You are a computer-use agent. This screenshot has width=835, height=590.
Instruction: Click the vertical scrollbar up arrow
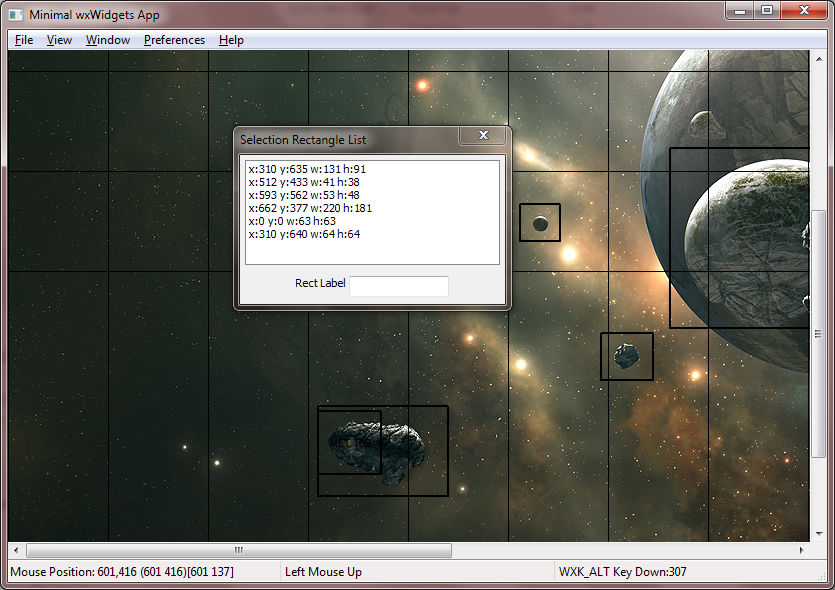pyautogui.click(x=818, y=59)
